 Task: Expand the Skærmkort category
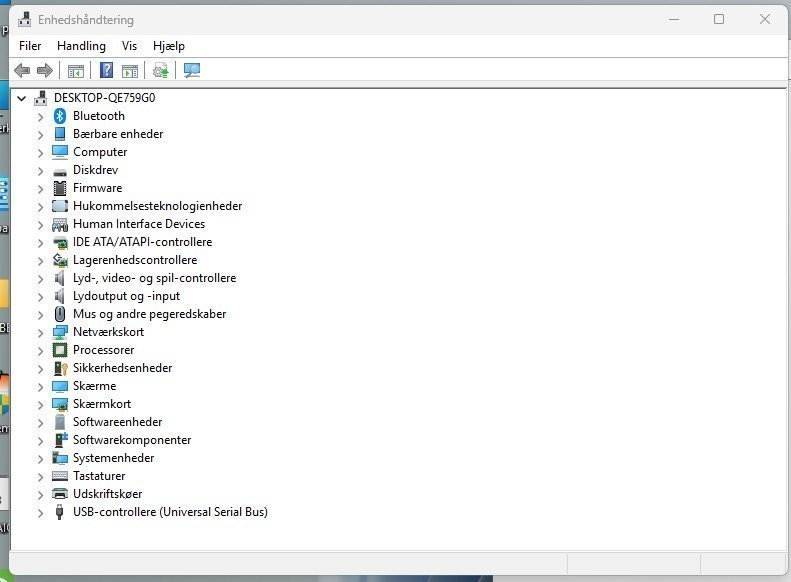pyautogui.click(x=40, y=404)
